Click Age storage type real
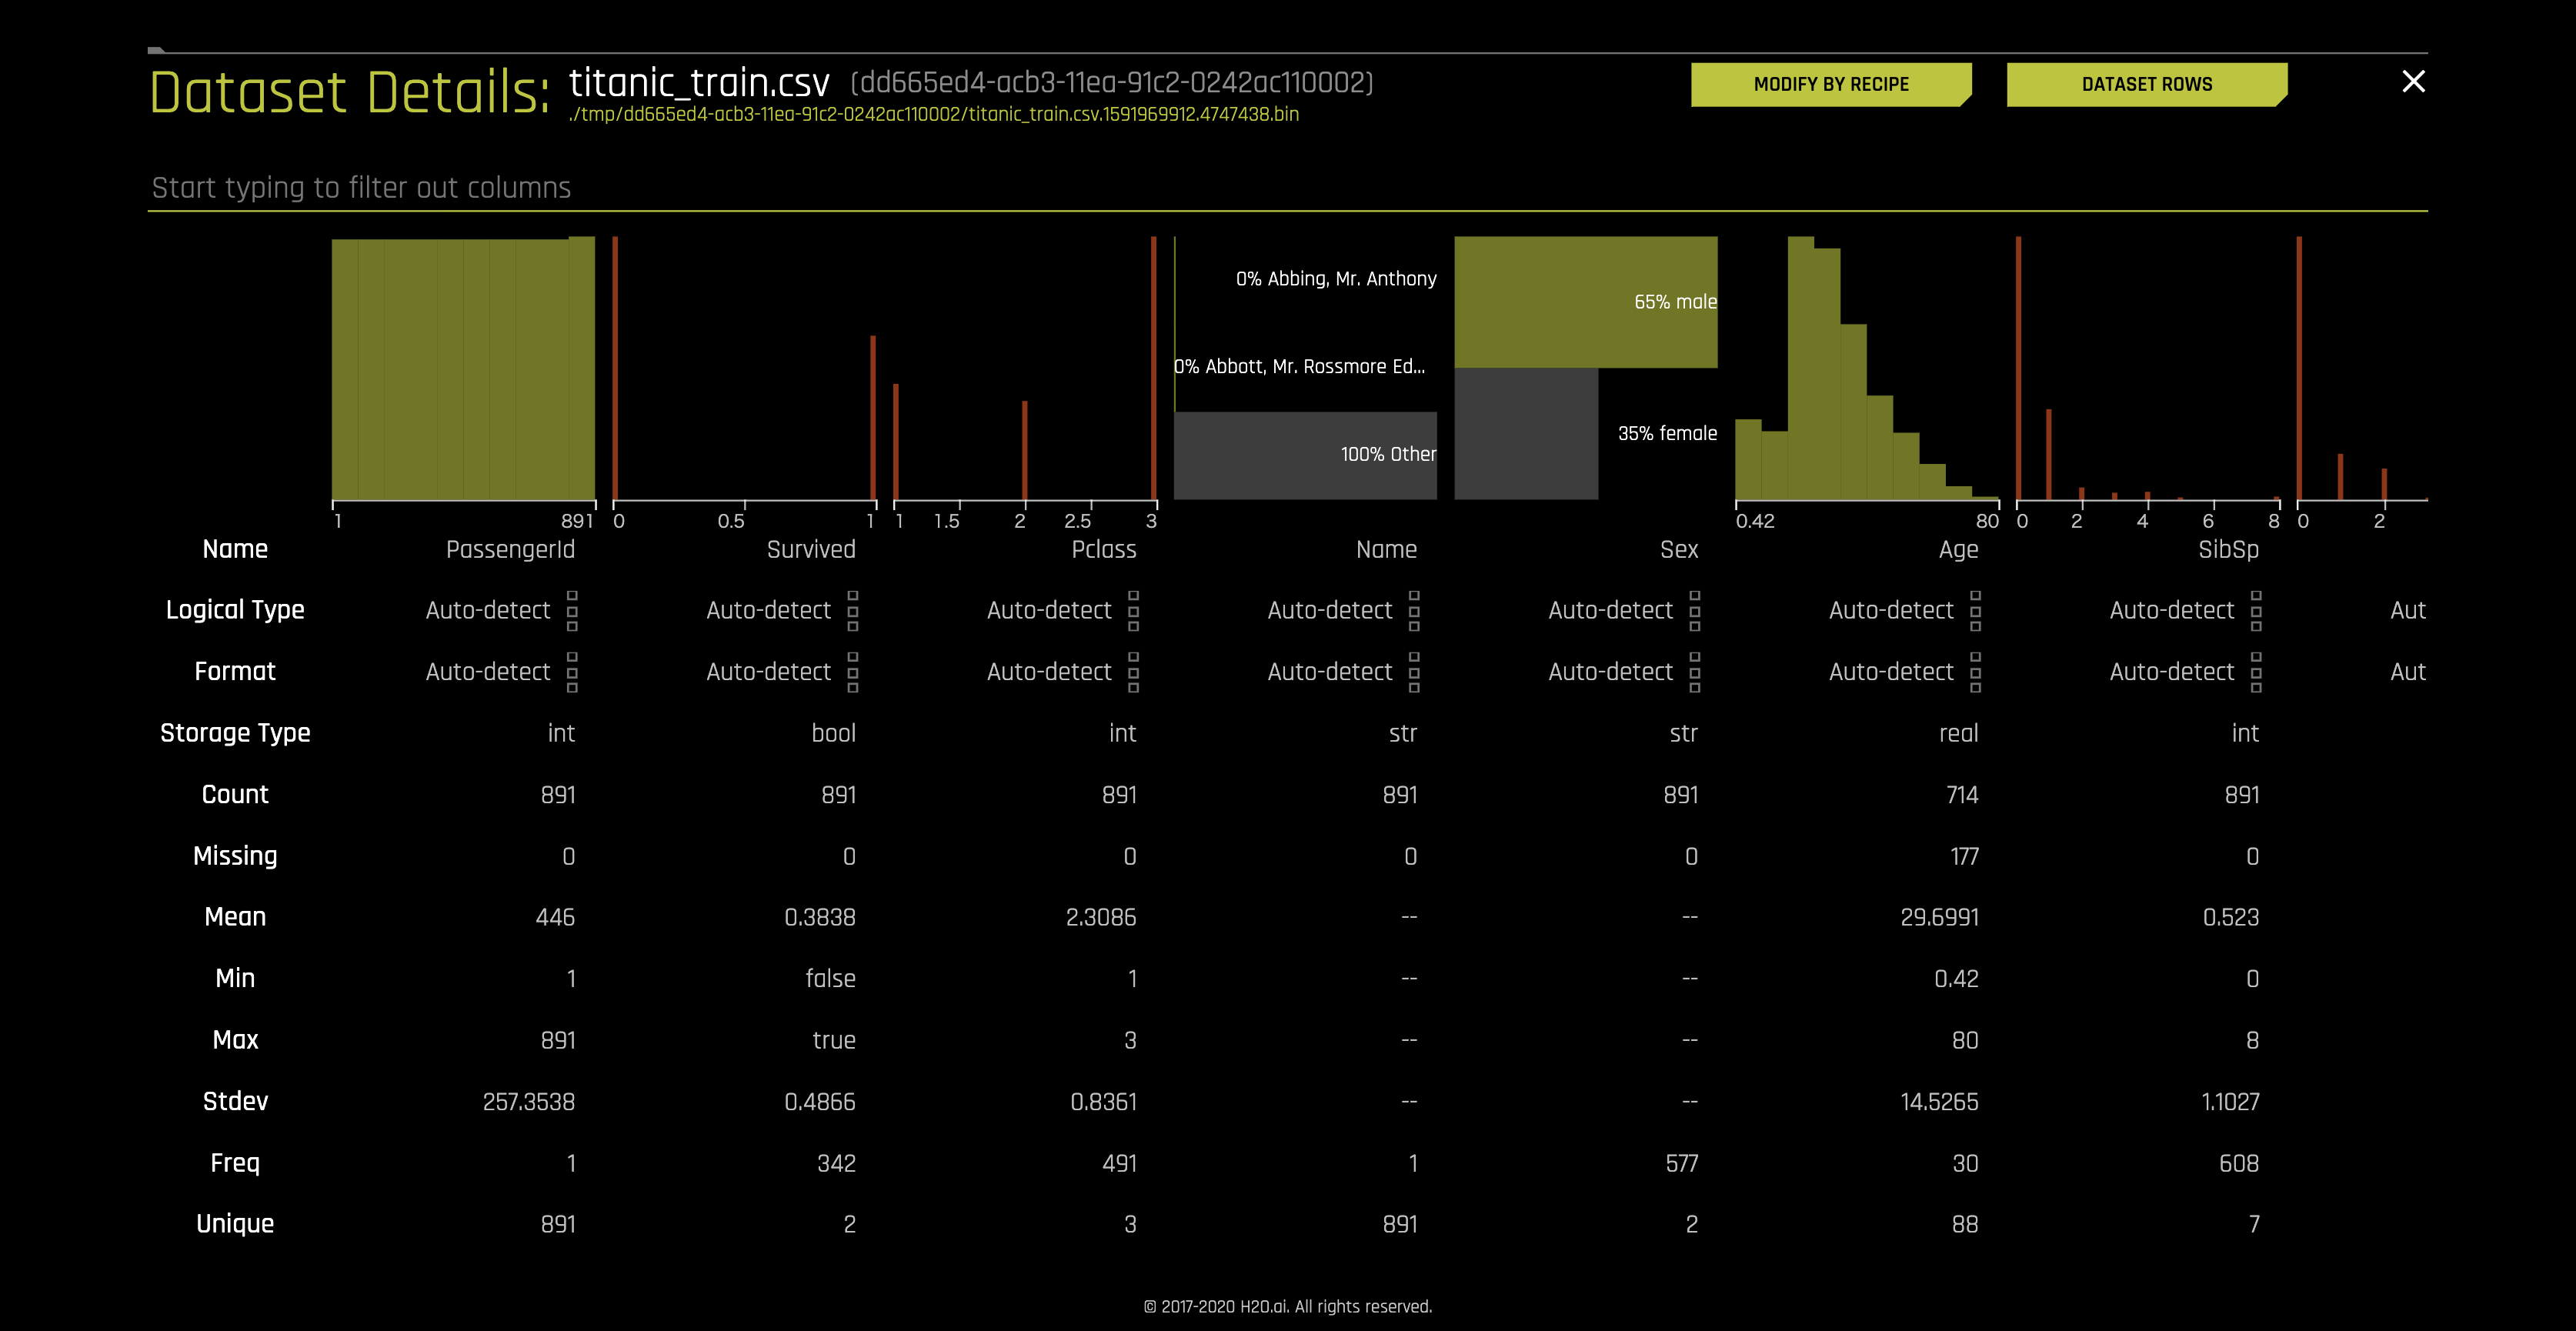2576x1331 pixels. point(1958,734)
